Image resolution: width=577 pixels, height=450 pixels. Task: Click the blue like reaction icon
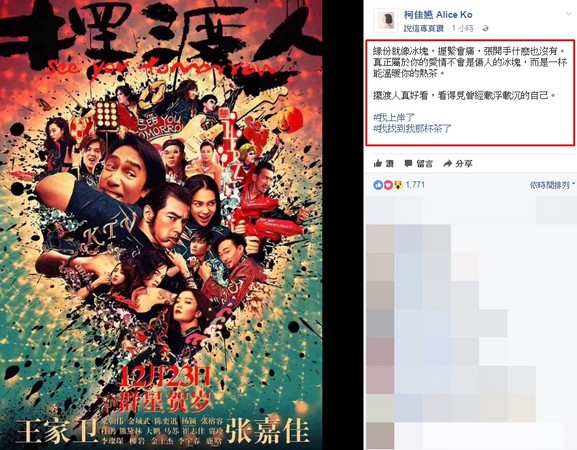pyautogui.click(x=378, y=185)
